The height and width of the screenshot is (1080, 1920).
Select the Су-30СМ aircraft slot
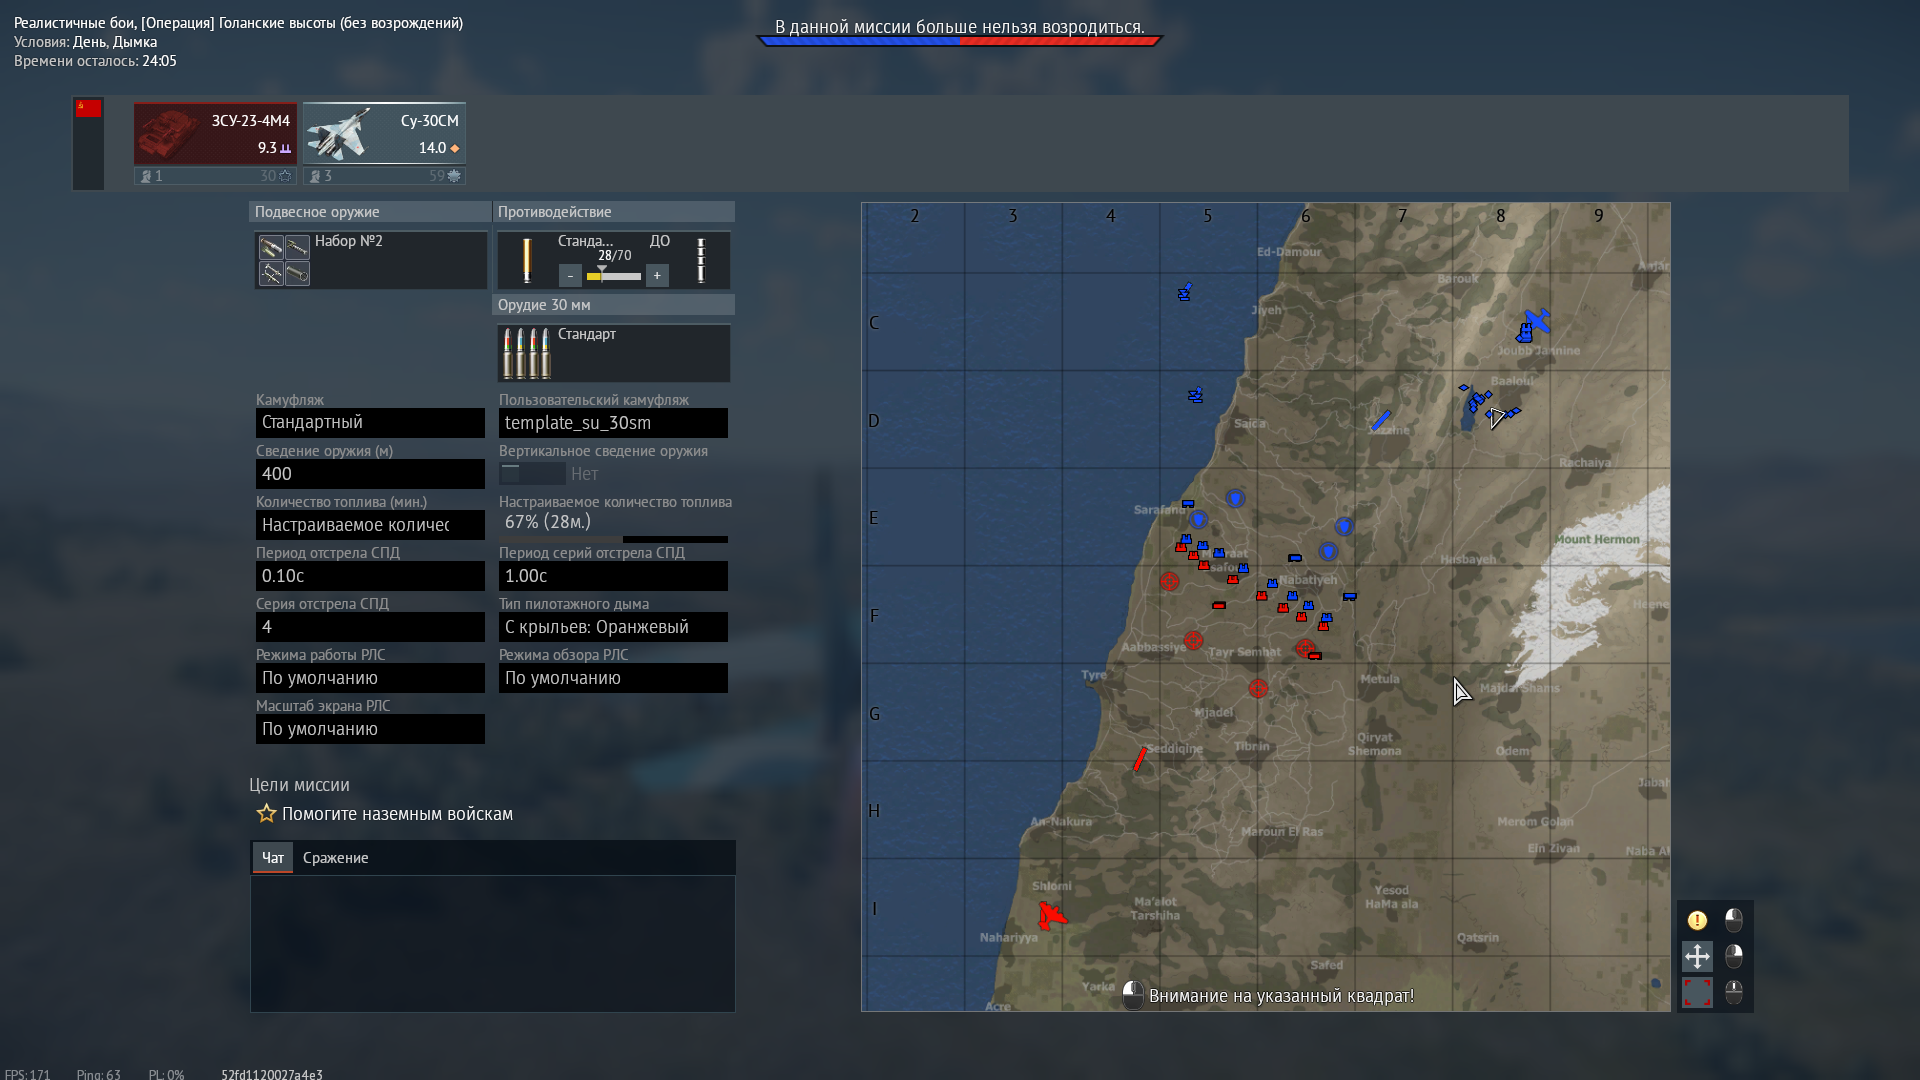[x=384, y=133]
